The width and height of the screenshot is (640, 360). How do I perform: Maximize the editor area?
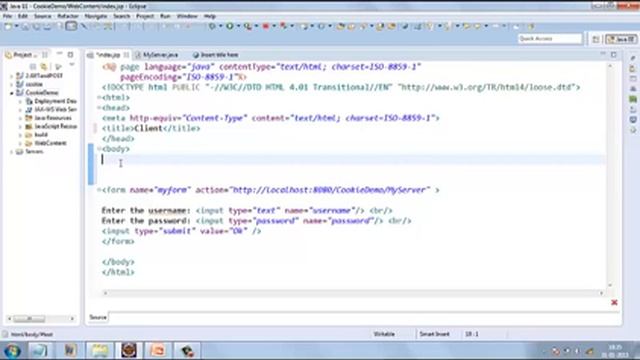tap(614, 54)
